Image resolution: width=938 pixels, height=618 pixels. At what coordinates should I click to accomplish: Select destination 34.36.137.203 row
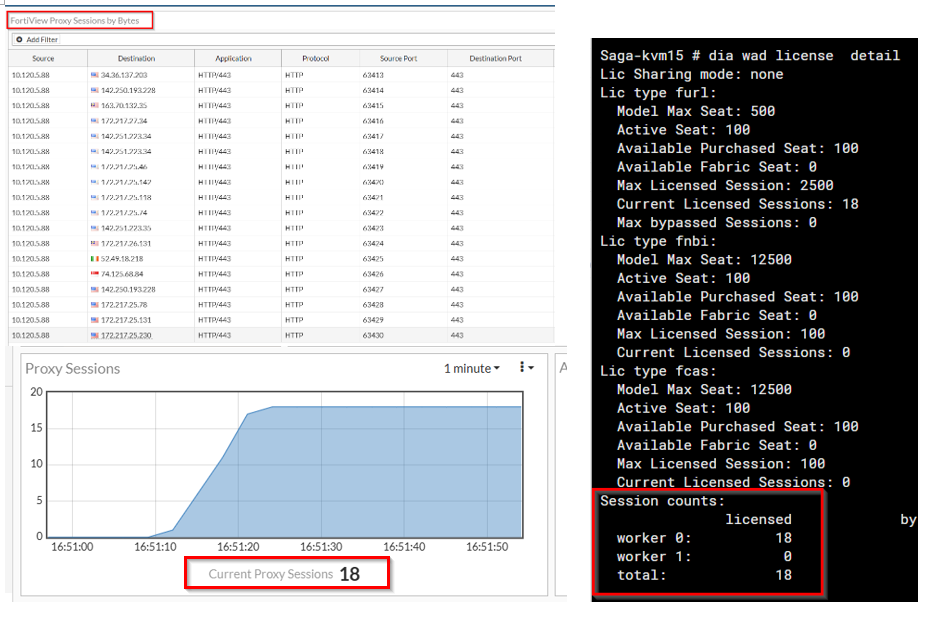pyautogui.click(x=281, y=75)
